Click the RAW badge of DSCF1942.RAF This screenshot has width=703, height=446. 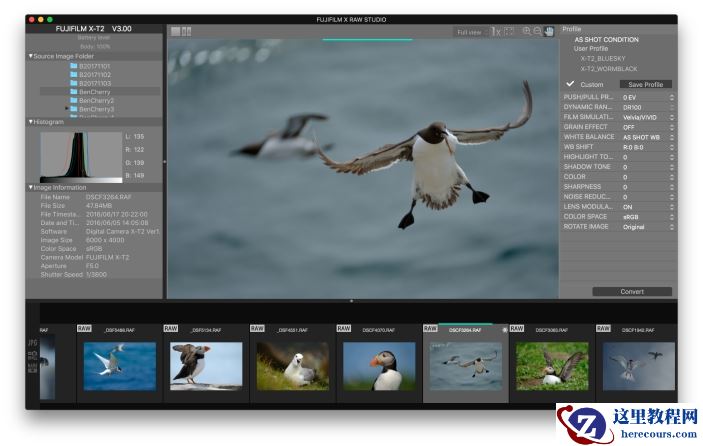[603, 329]
